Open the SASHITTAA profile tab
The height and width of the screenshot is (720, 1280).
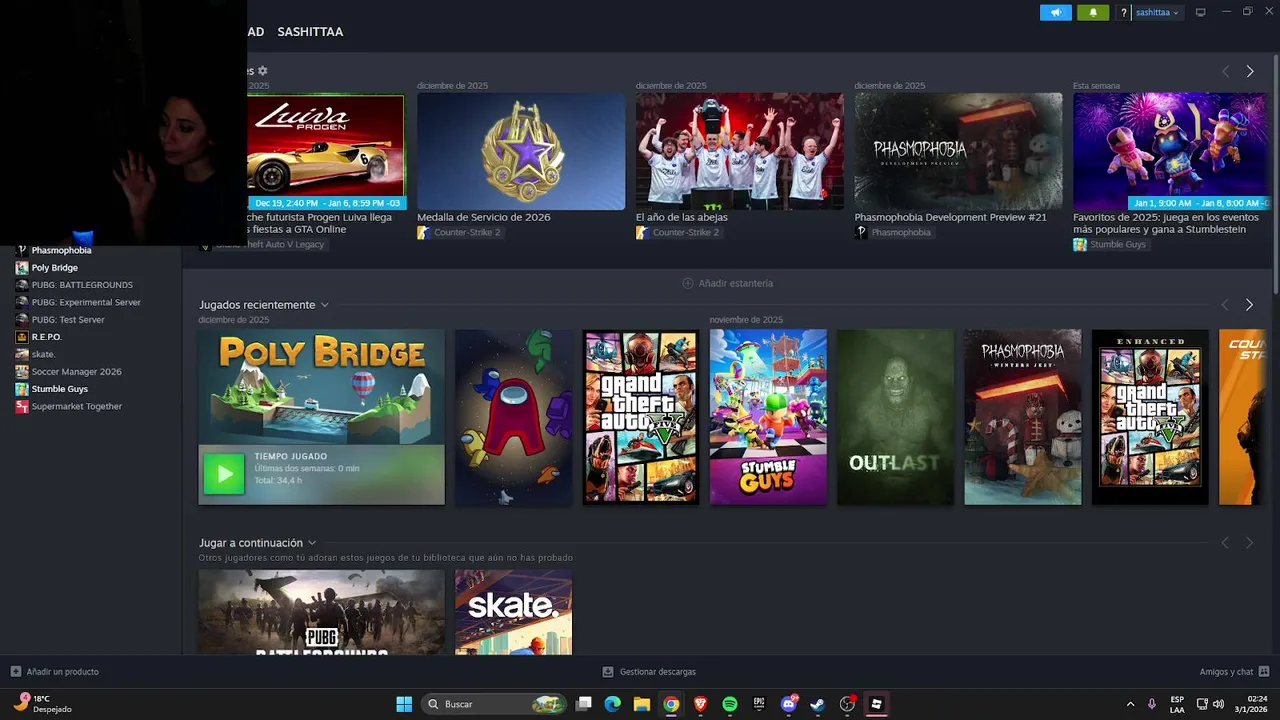click(310, 32)
